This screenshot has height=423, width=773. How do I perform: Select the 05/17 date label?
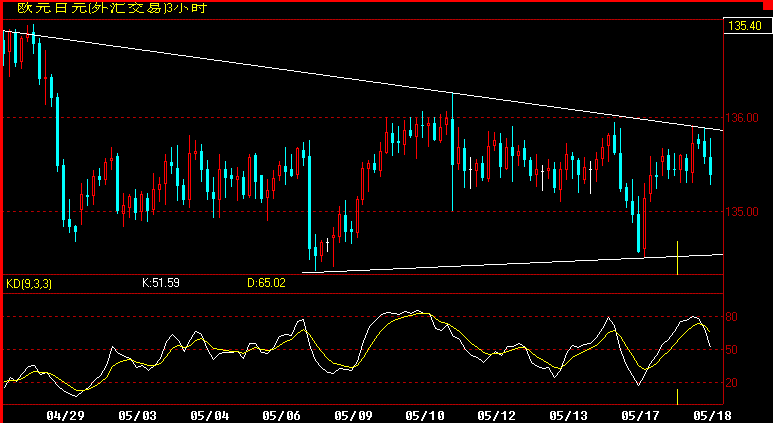pos(640,416)
